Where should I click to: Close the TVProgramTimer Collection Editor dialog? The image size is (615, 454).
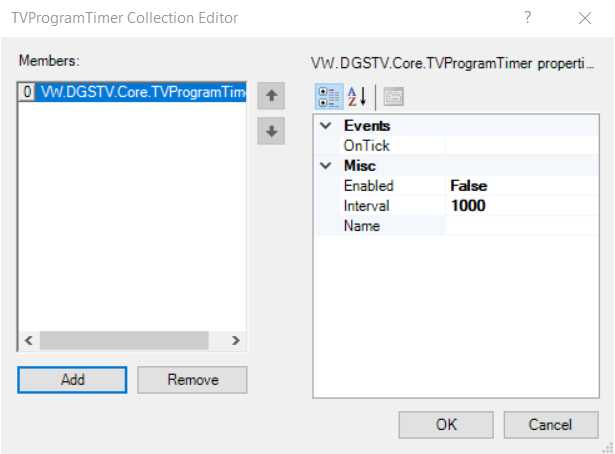pos(584,18)
